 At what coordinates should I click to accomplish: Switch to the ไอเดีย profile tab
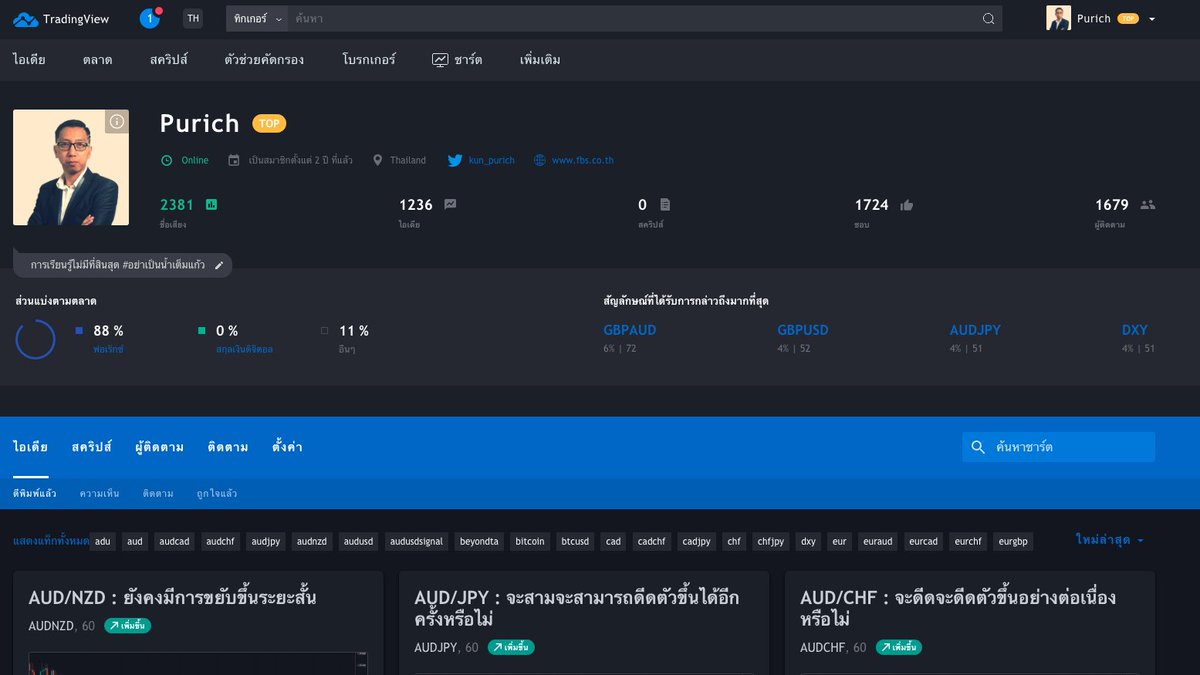(x=30, y=447)
